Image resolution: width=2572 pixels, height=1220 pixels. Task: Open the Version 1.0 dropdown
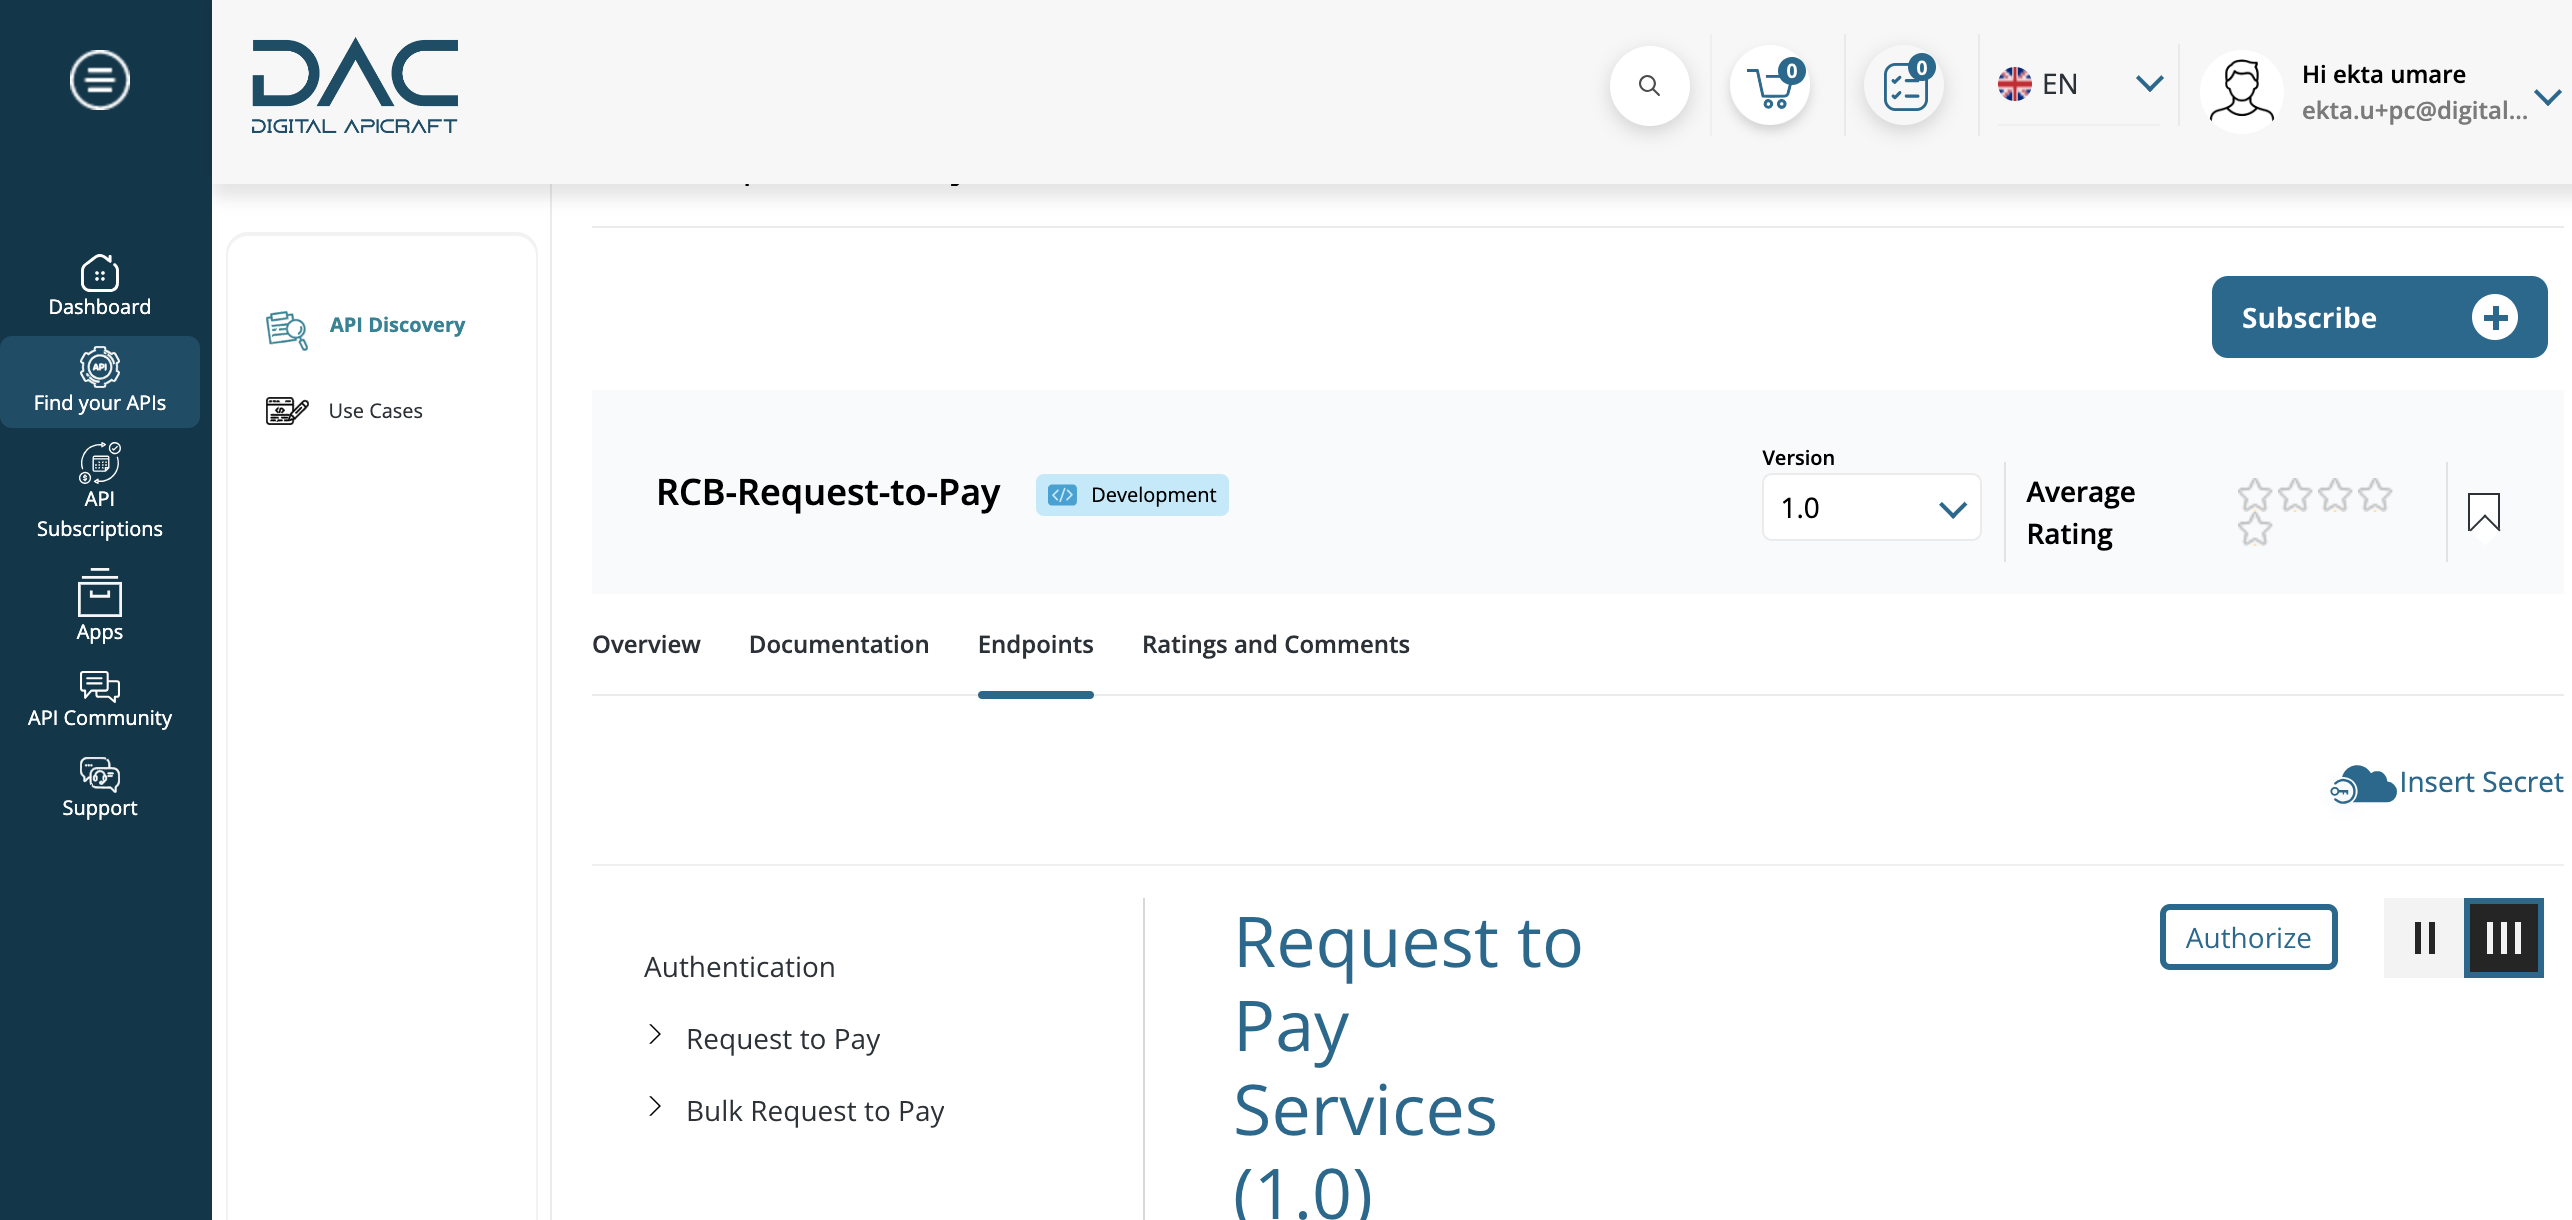pyautogui.click(x=1871, y=508)
